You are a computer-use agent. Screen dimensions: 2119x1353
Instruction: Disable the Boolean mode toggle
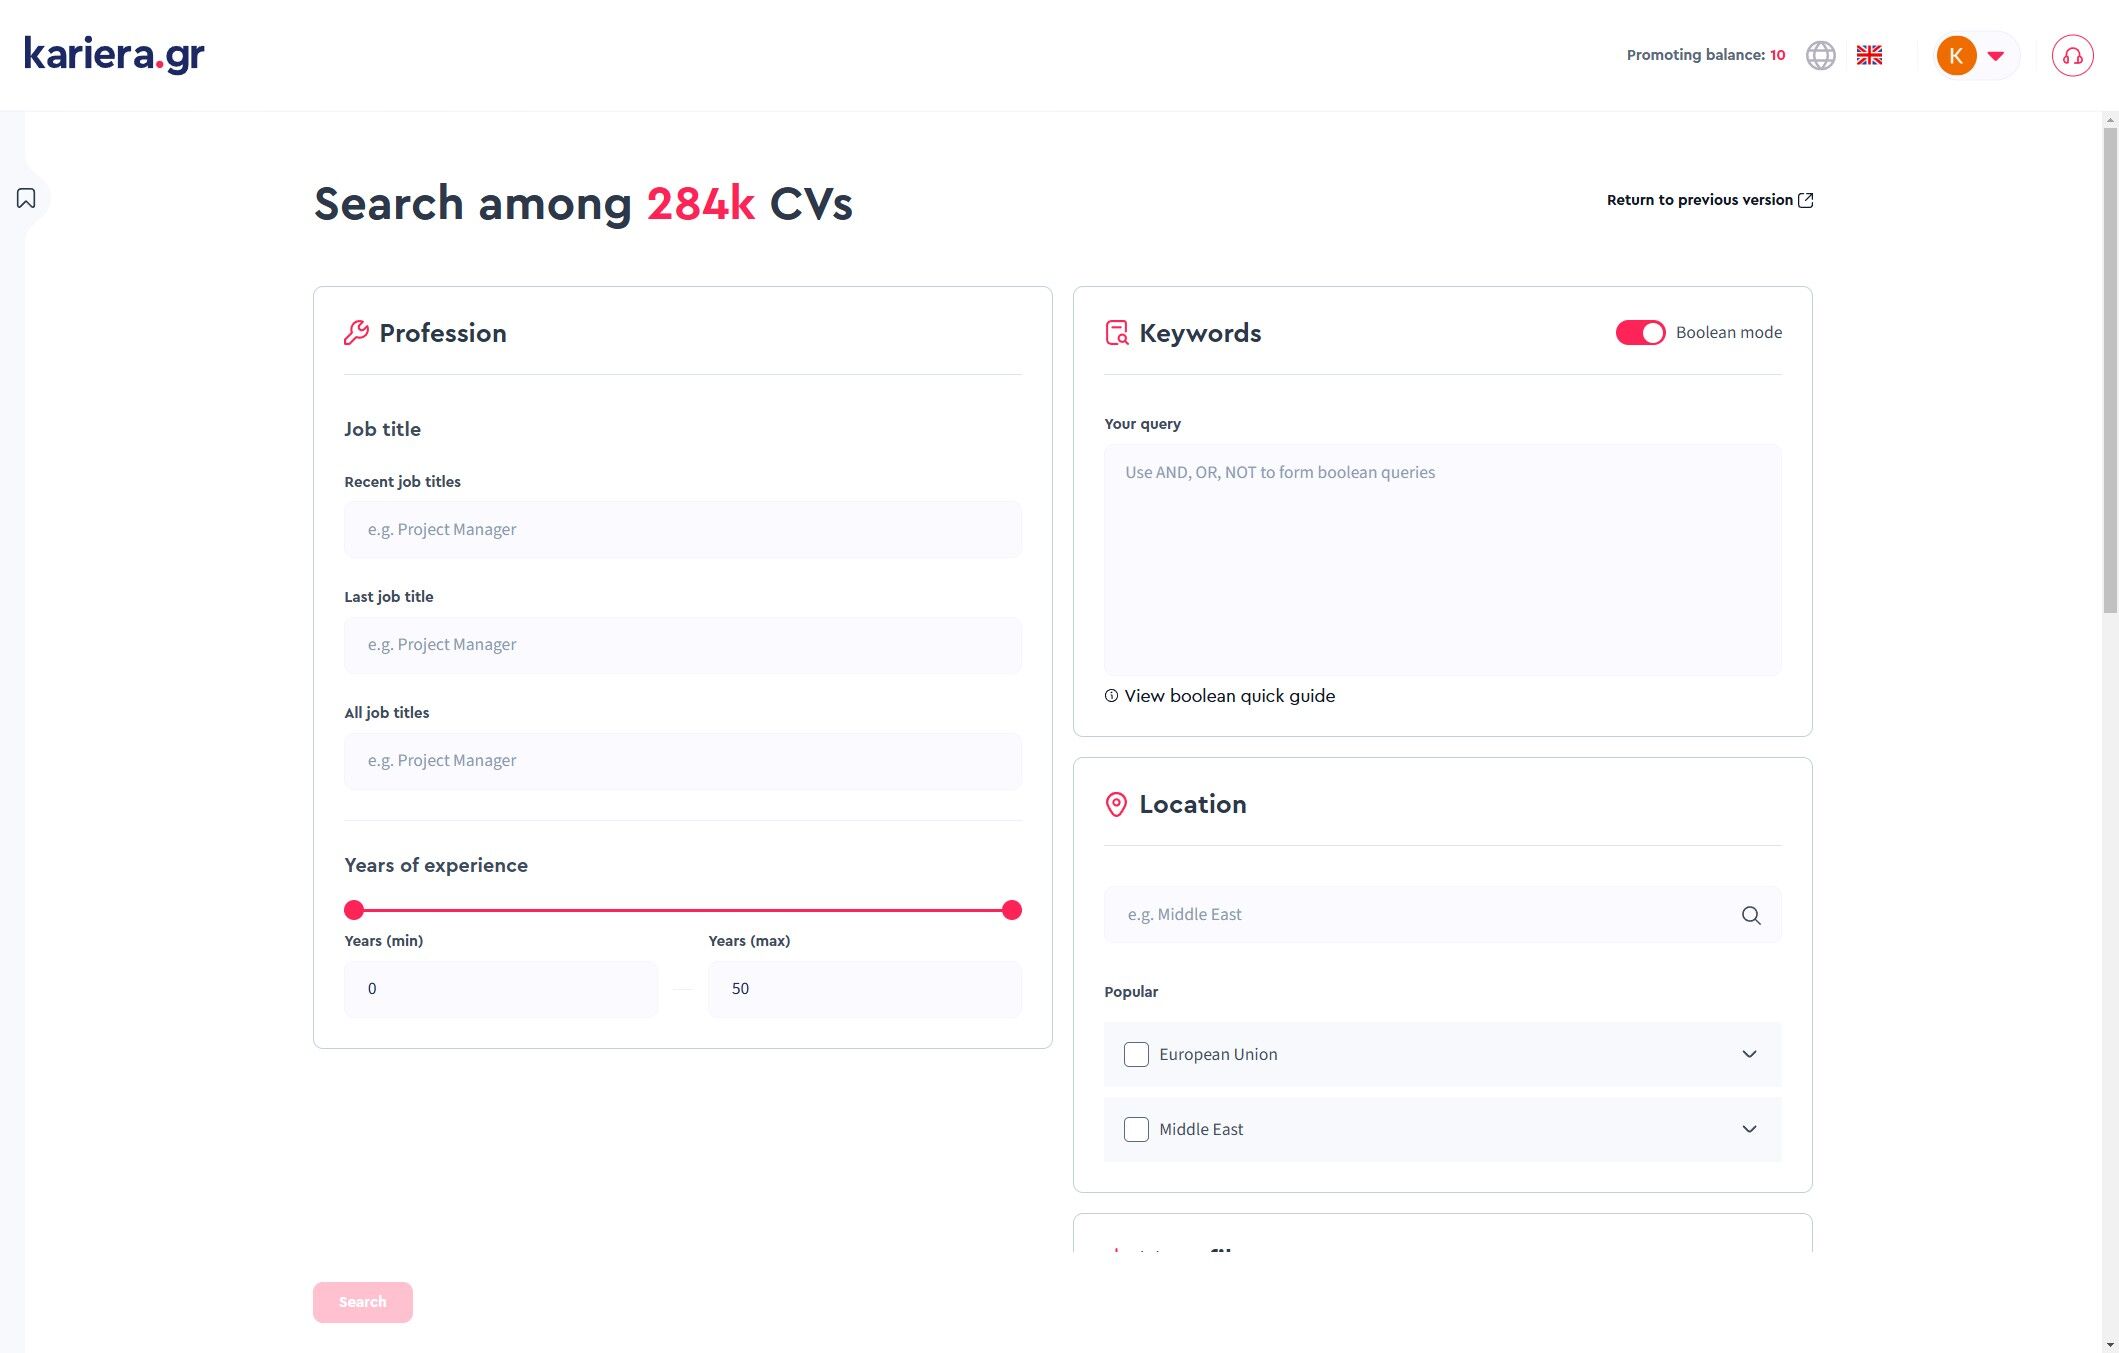tap(1640, 333)
